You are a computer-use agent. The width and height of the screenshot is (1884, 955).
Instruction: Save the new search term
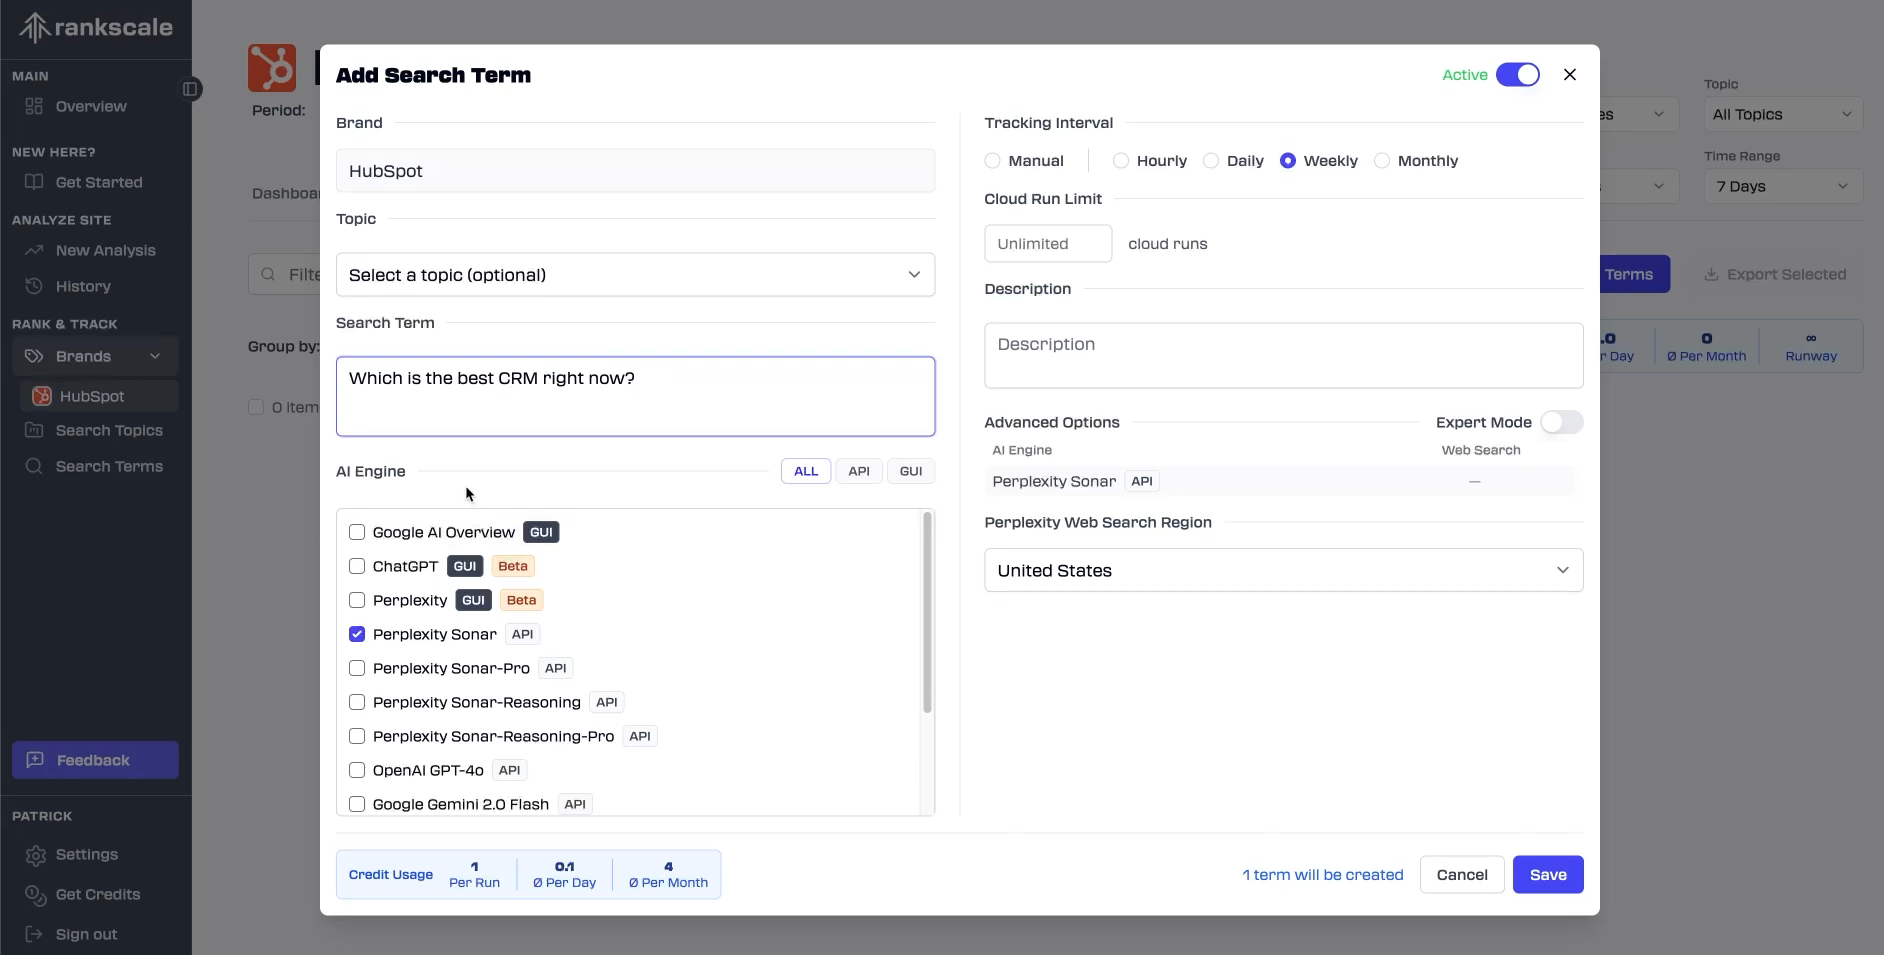pyautogui.click(x=1547, y=875)
